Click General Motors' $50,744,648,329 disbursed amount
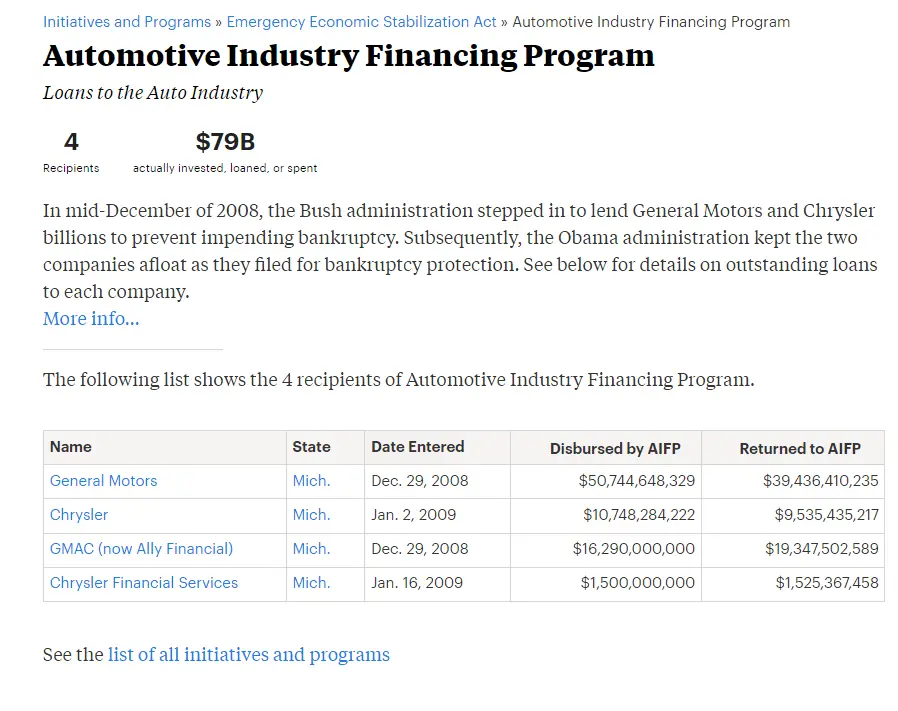Viewport: 898px width, 711px height. coord(636,481)
